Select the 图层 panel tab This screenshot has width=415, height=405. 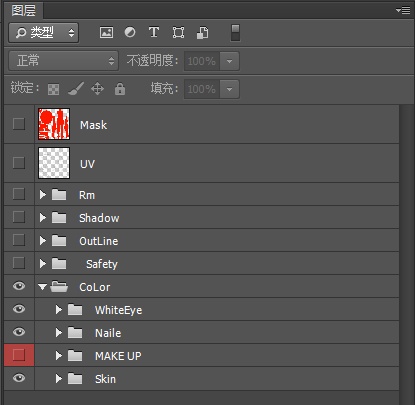pyautogui.click(x=23, y=10)
